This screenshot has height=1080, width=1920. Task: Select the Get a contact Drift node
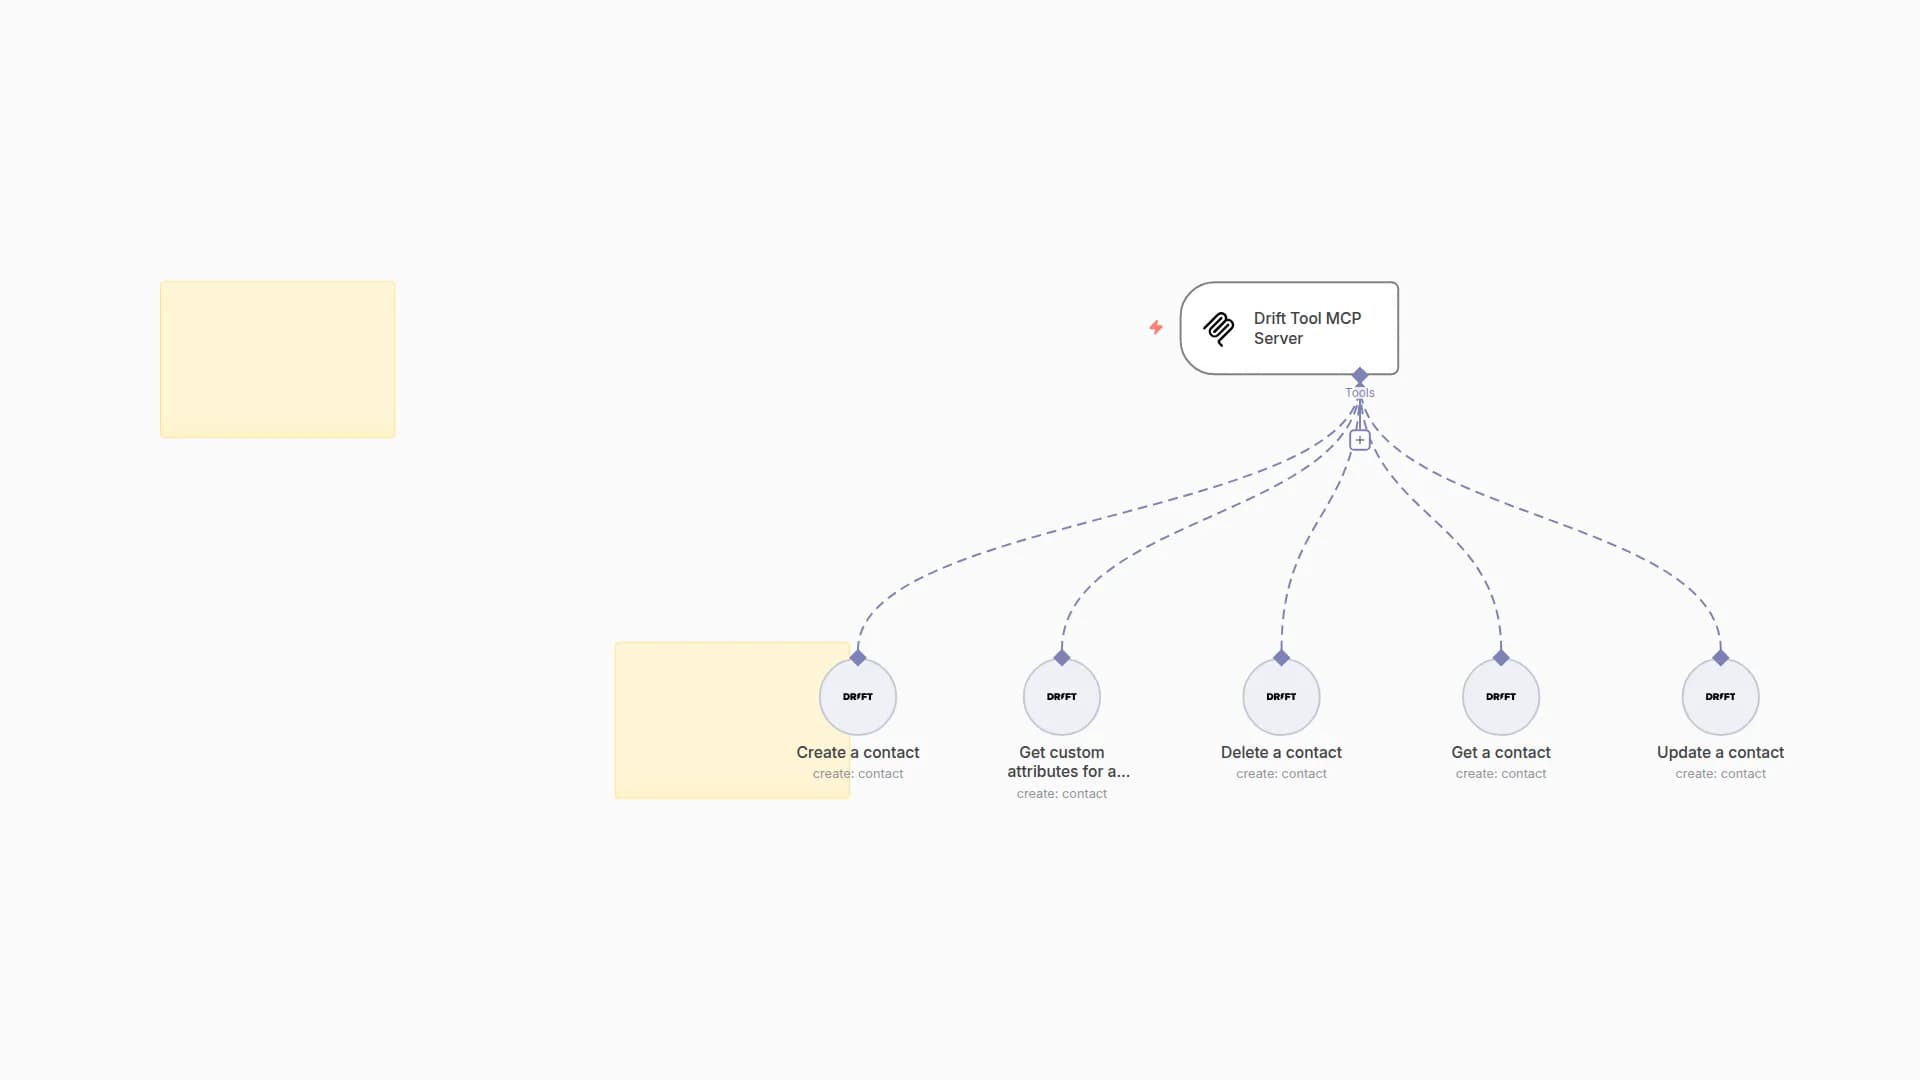coord(1500,697)
